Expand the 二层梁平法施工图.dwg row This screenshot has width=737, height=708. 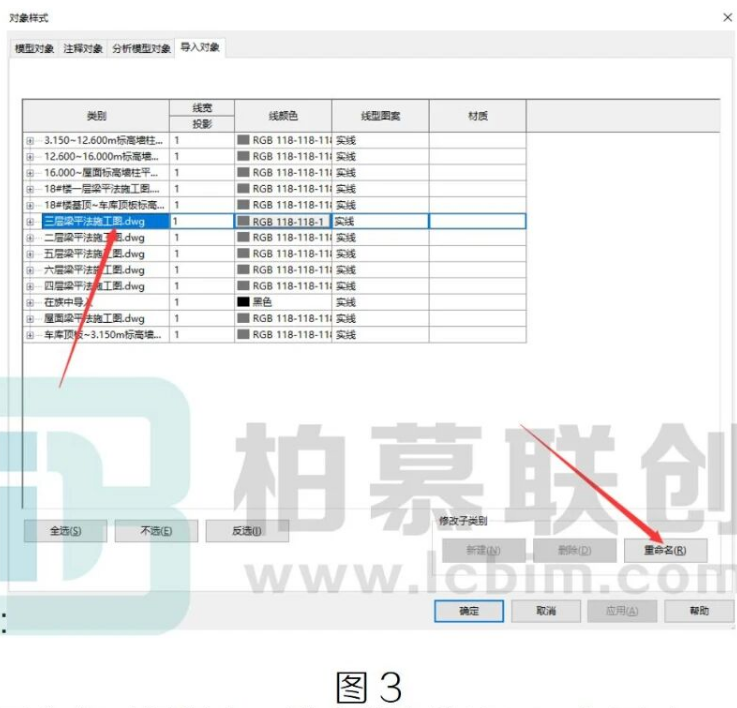tap(30, 238)
